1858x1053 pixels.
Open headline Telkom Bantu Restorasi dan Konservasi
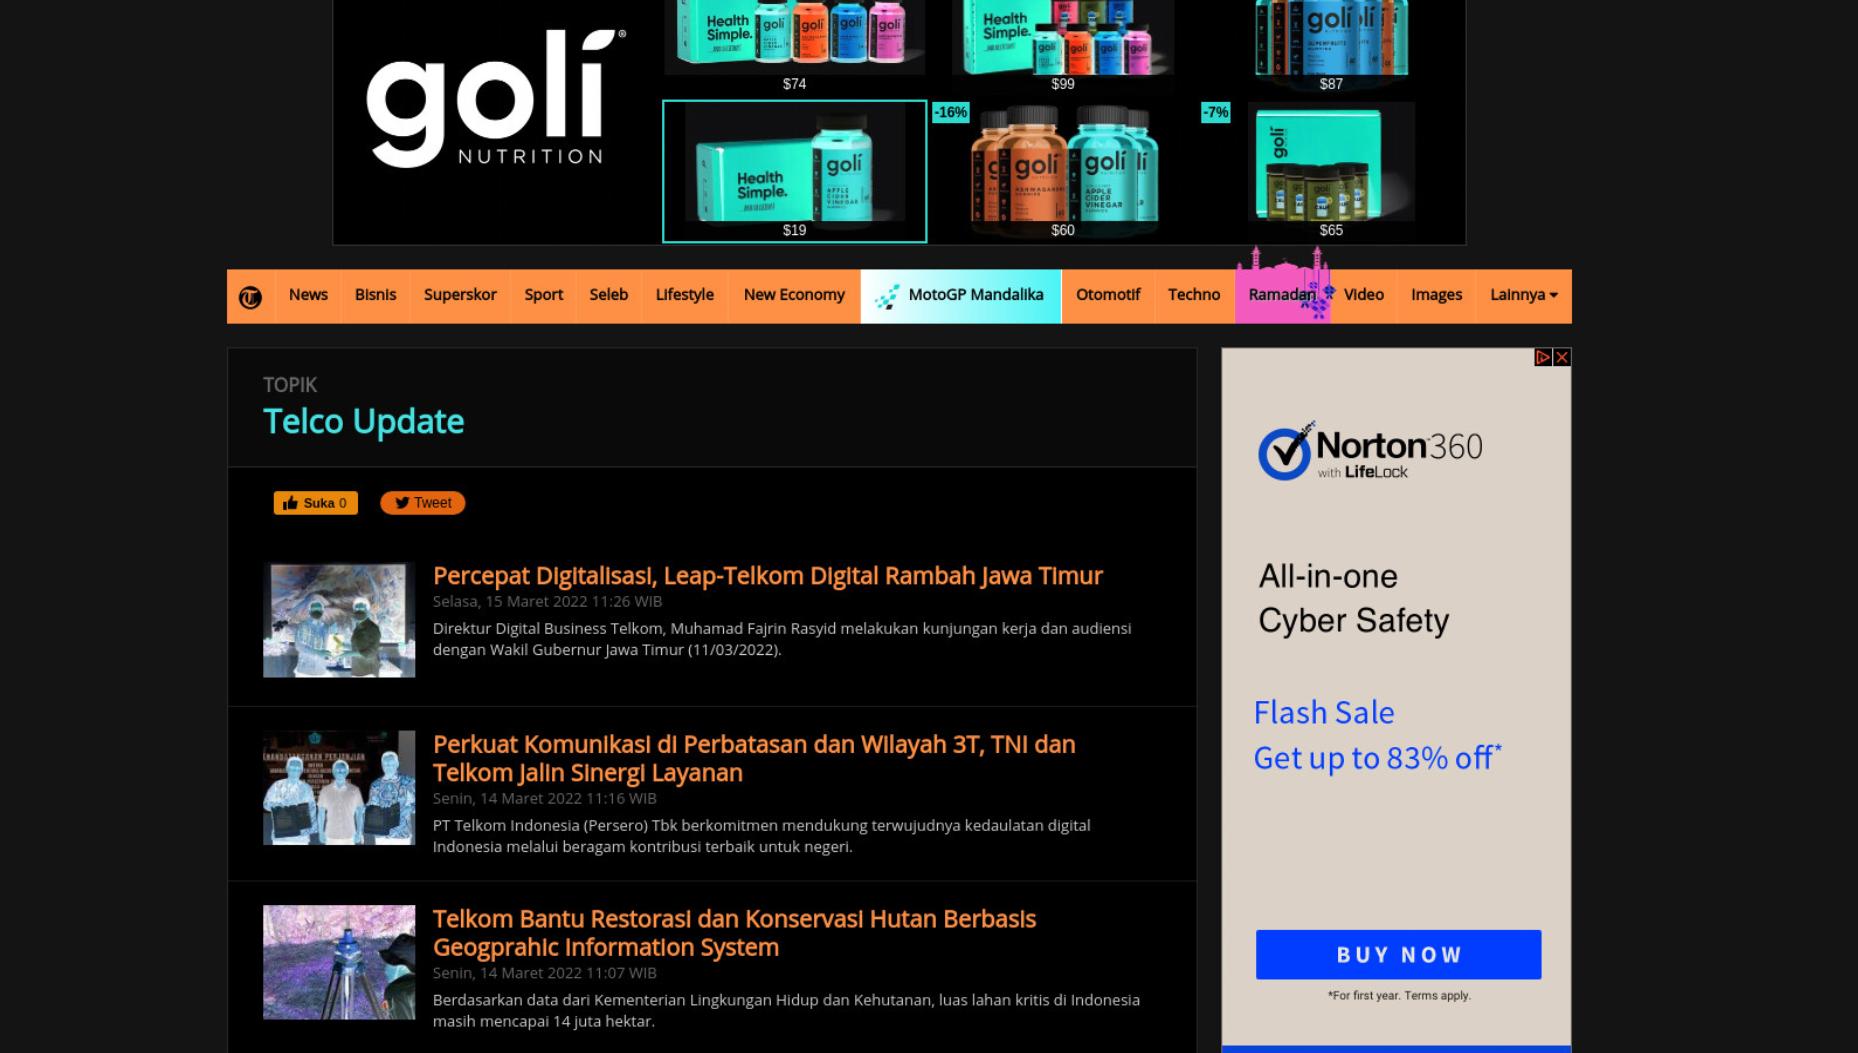[x=734, y=933]
